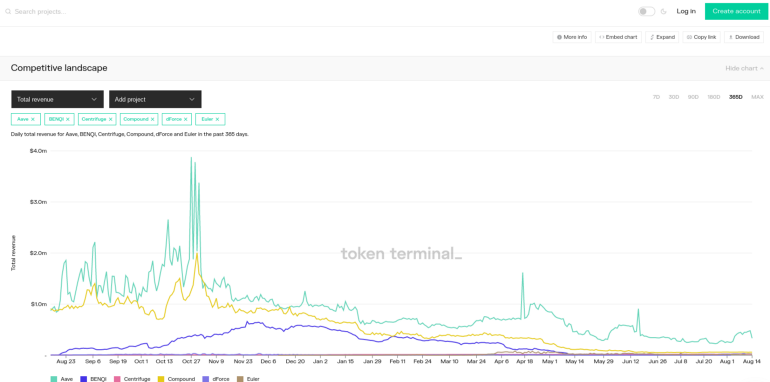This screenshot has width=770, height=382.
Task: Toggle Compound series in legend
Action: [x=176, y=379]
